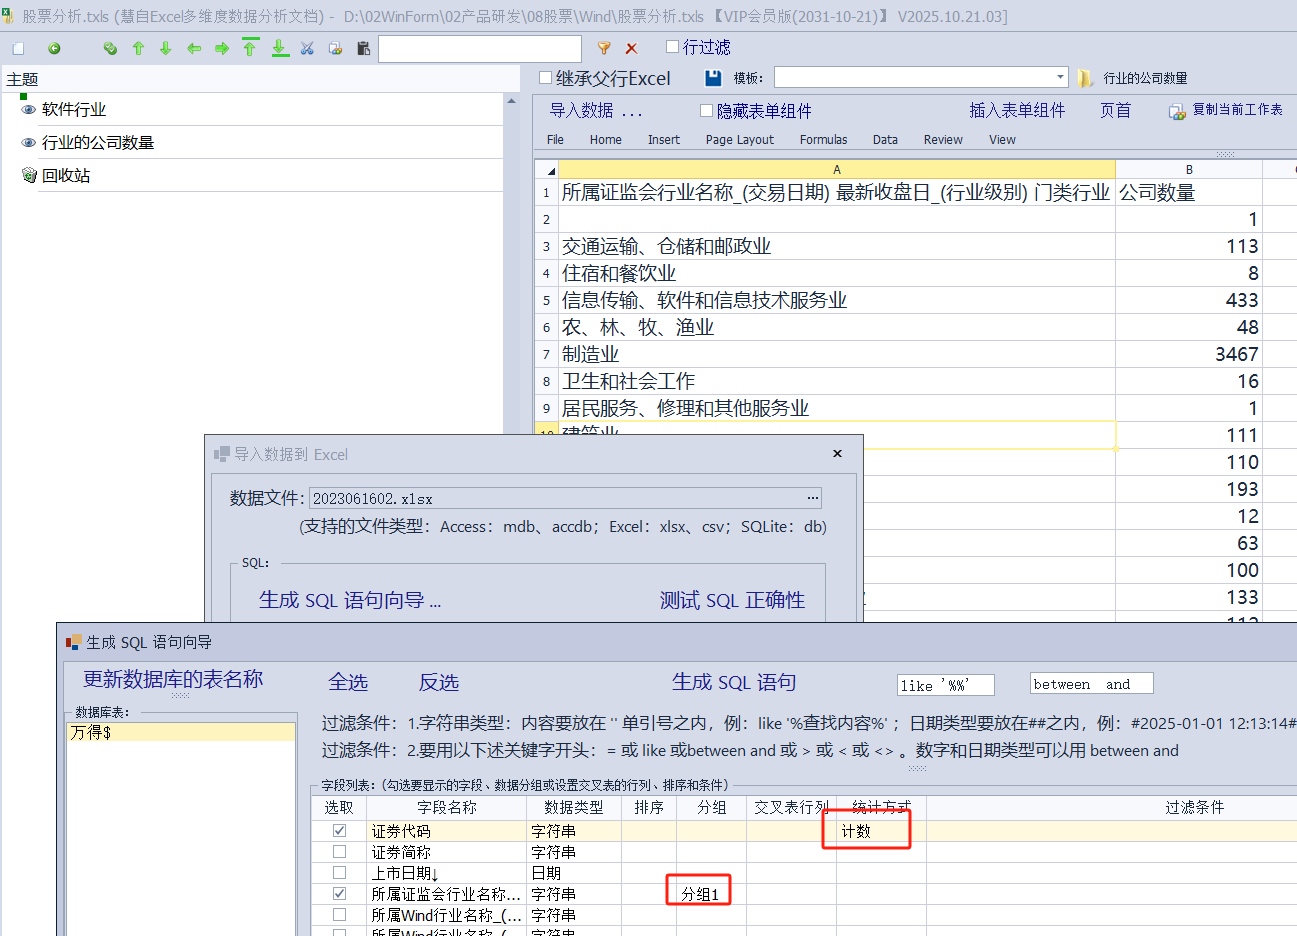Click the 导入数据 ... expander

point(595,111)
